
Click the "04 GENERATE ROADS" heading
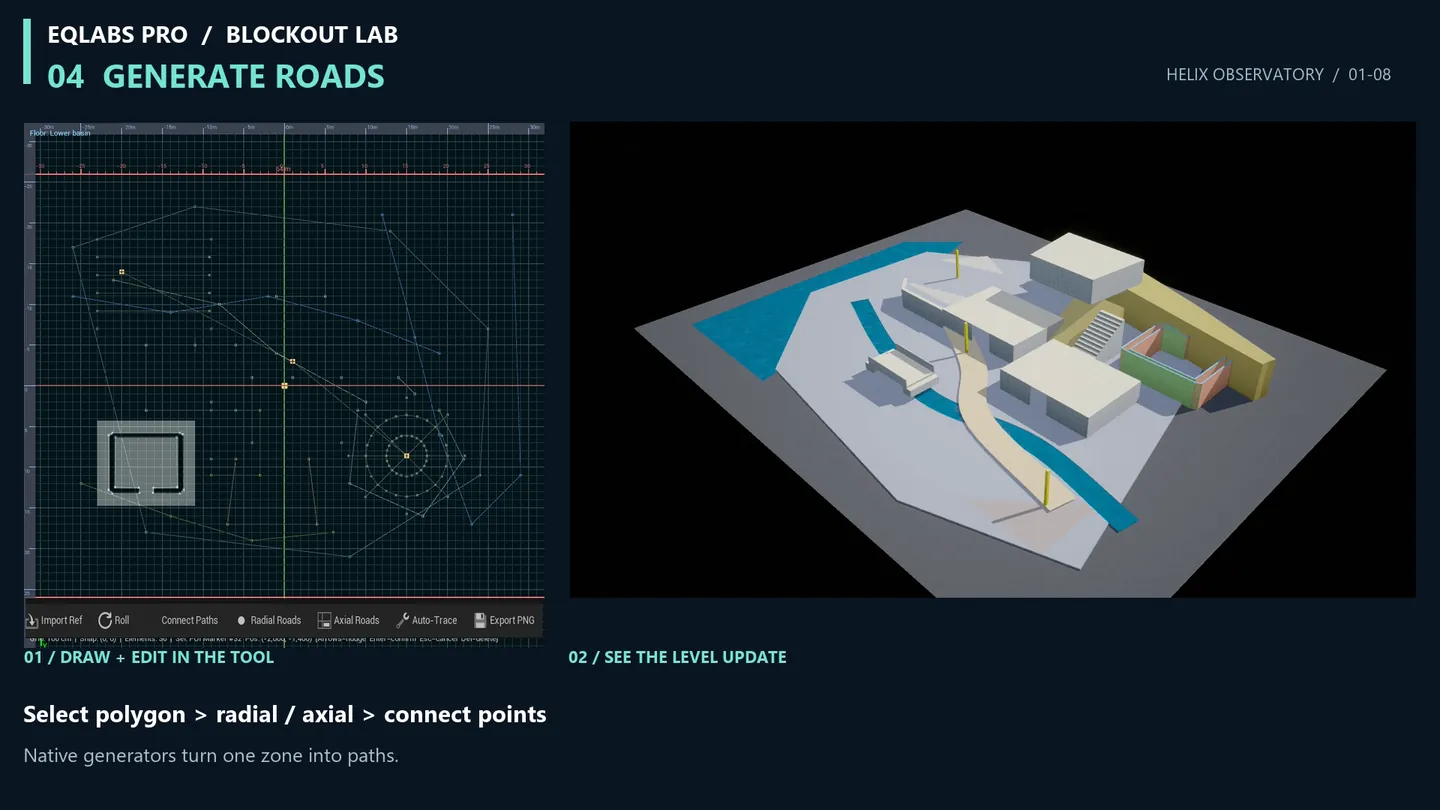click(x=216, y=76)
